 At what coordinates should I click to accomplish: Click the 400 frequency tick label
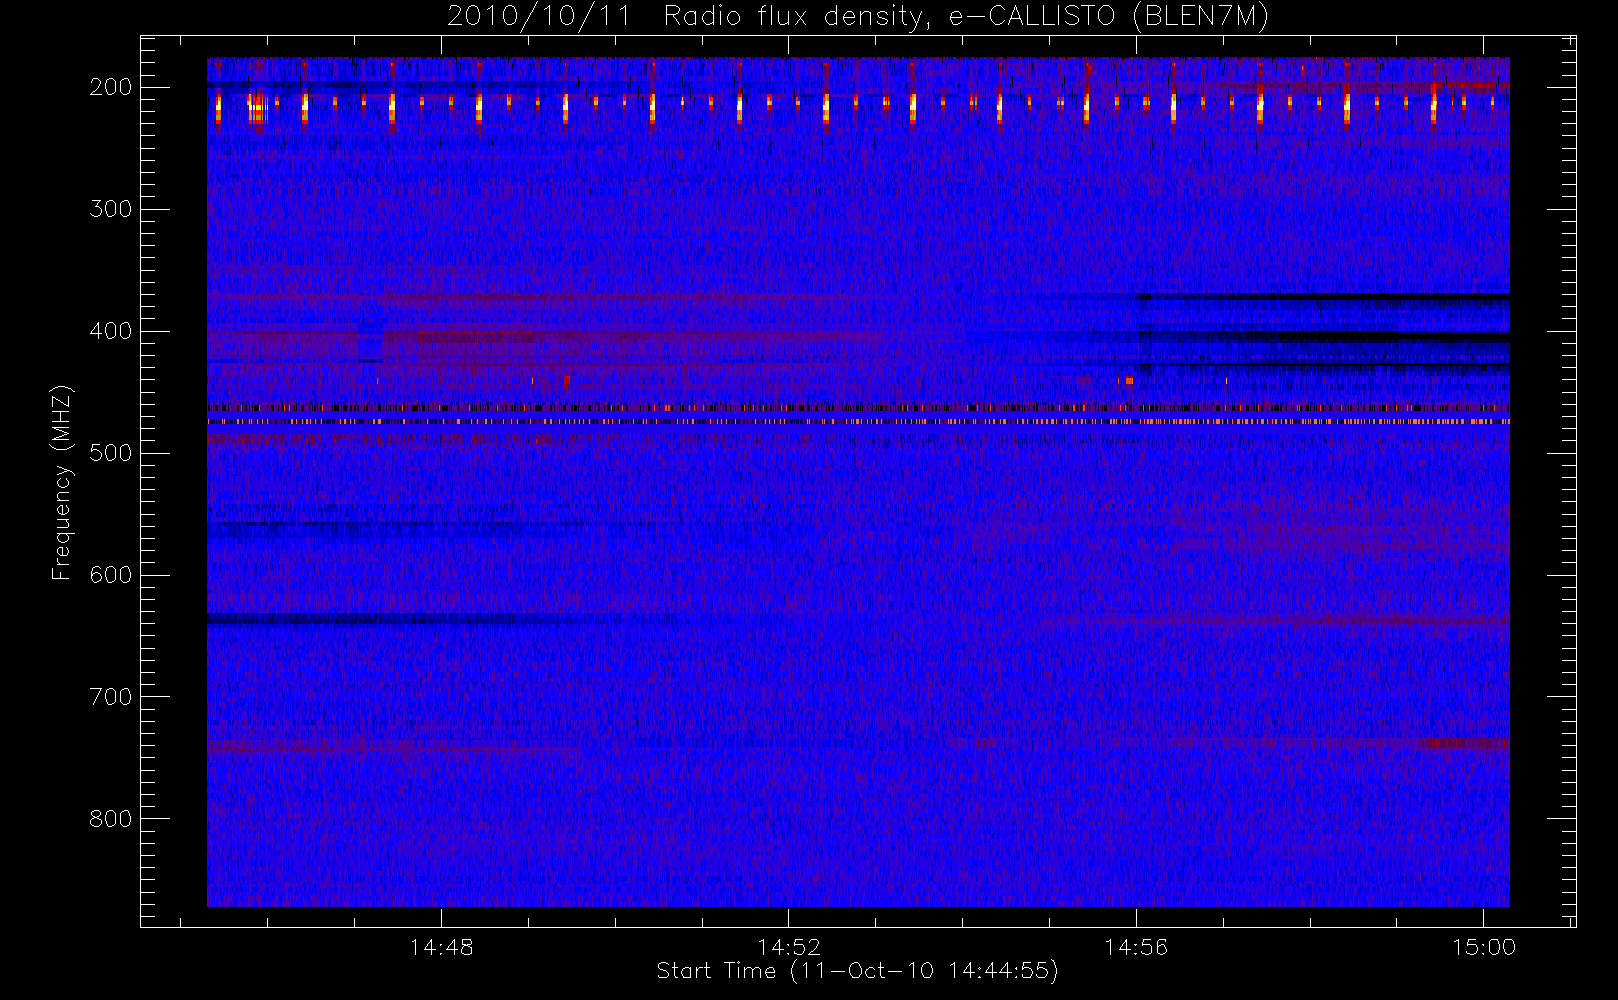(111, 331)
